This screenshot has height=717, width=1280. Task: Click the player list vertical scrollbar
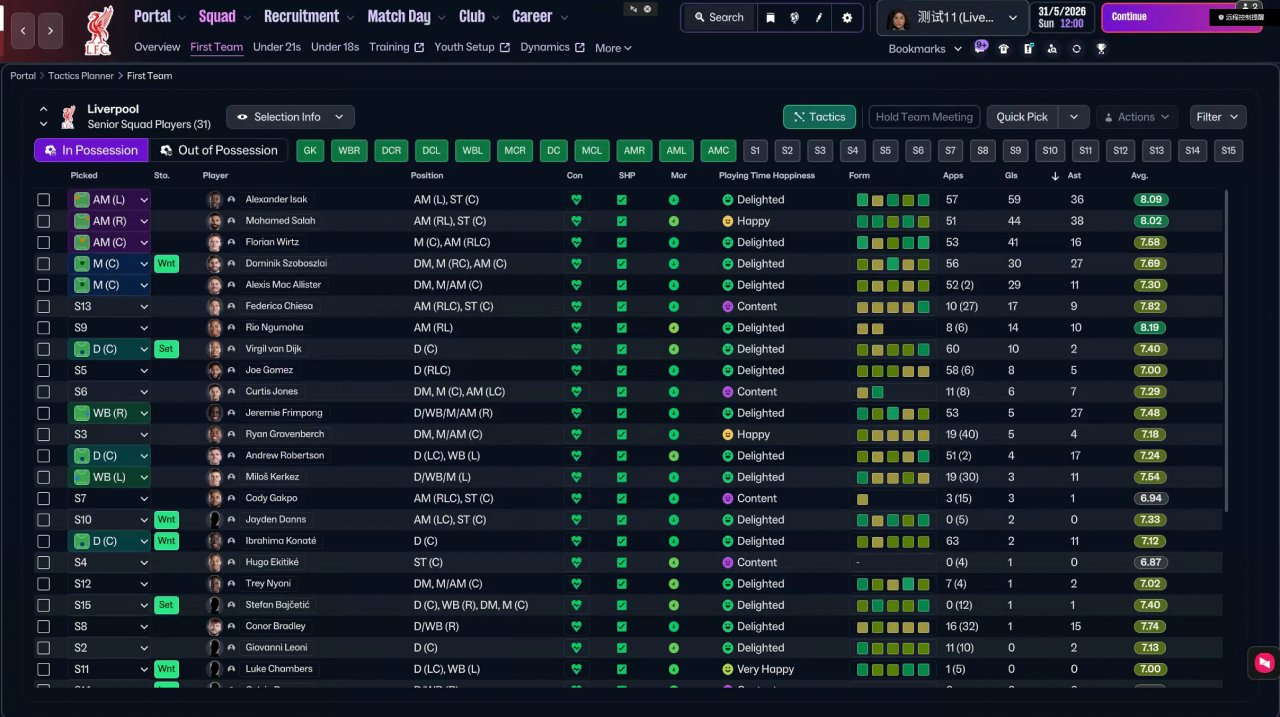[1227, 350]
